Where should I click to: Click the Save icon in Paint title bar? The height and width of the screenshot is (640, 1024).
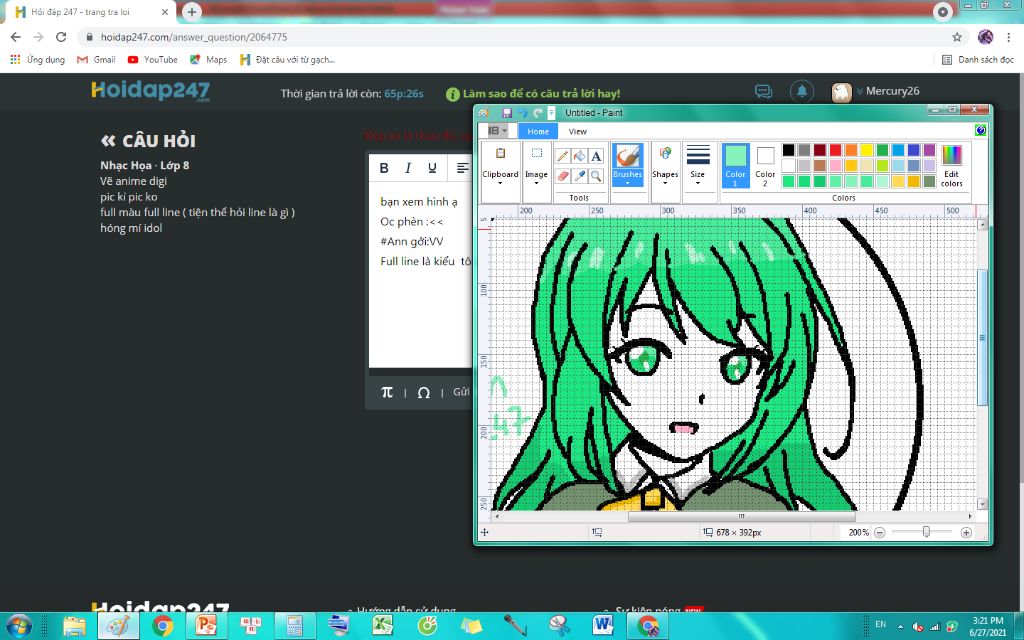pos(507,113)
